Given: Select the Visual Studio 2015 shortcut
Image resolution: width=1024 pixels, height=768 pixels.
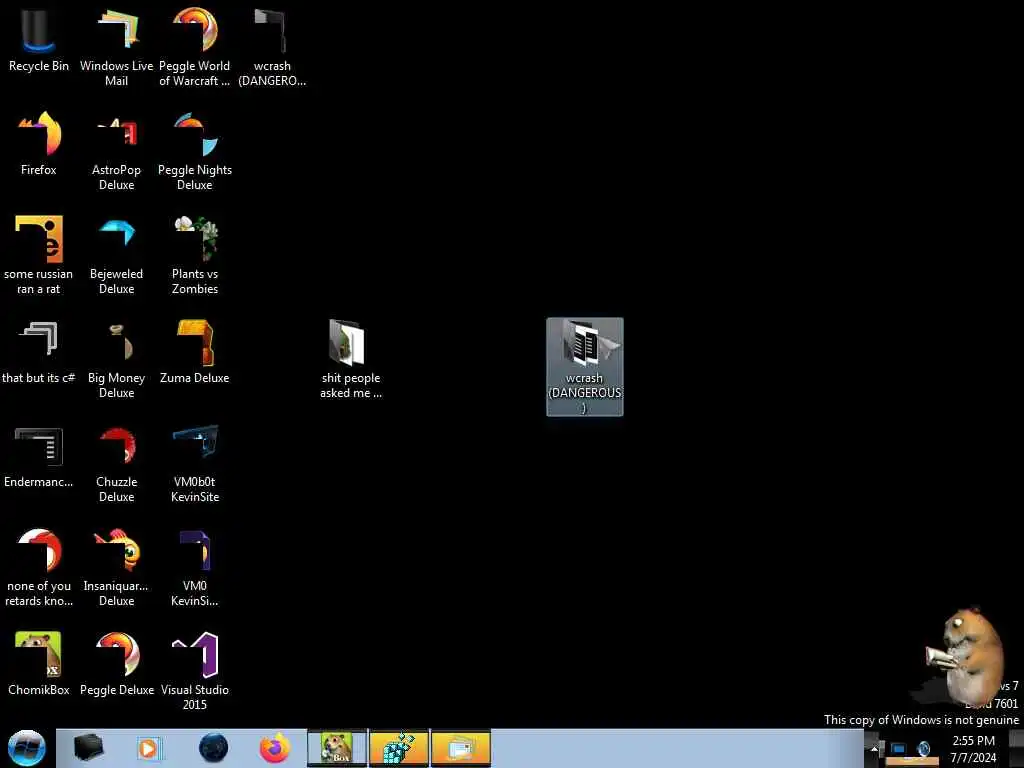Looking at the screenshot, I should [195, 671].
